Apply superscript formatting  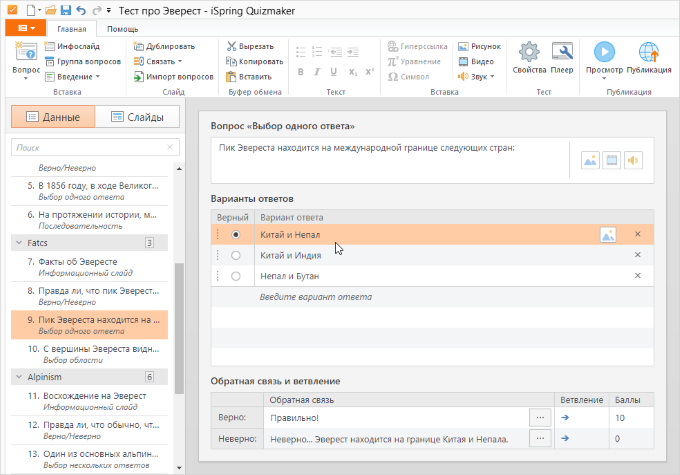click(369, 72)
